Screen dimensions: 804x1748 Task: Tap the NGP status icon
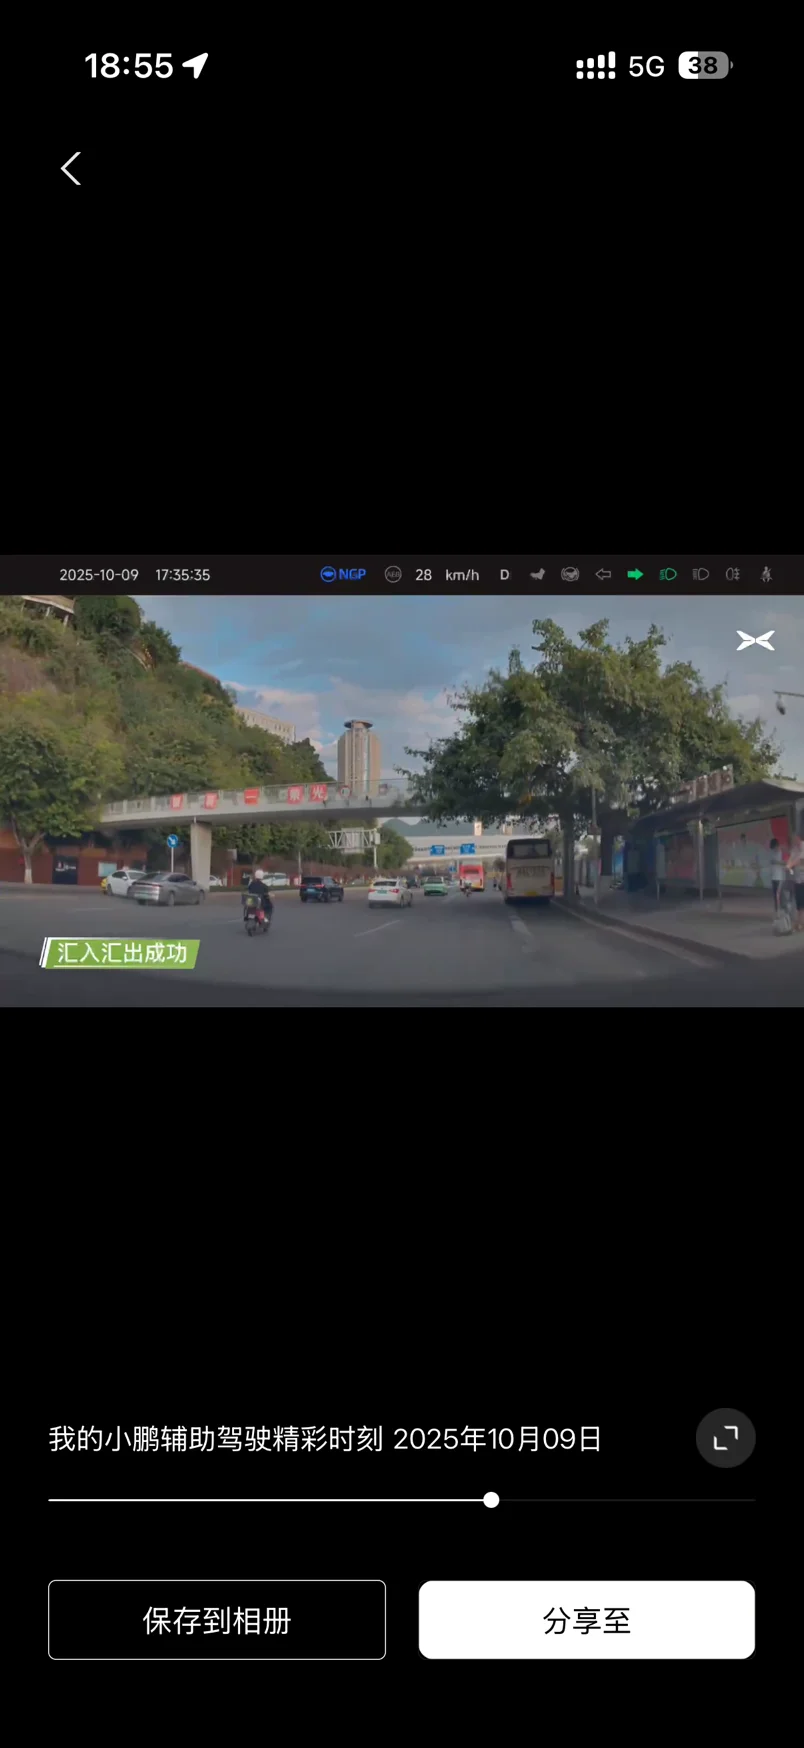point(343,574)
